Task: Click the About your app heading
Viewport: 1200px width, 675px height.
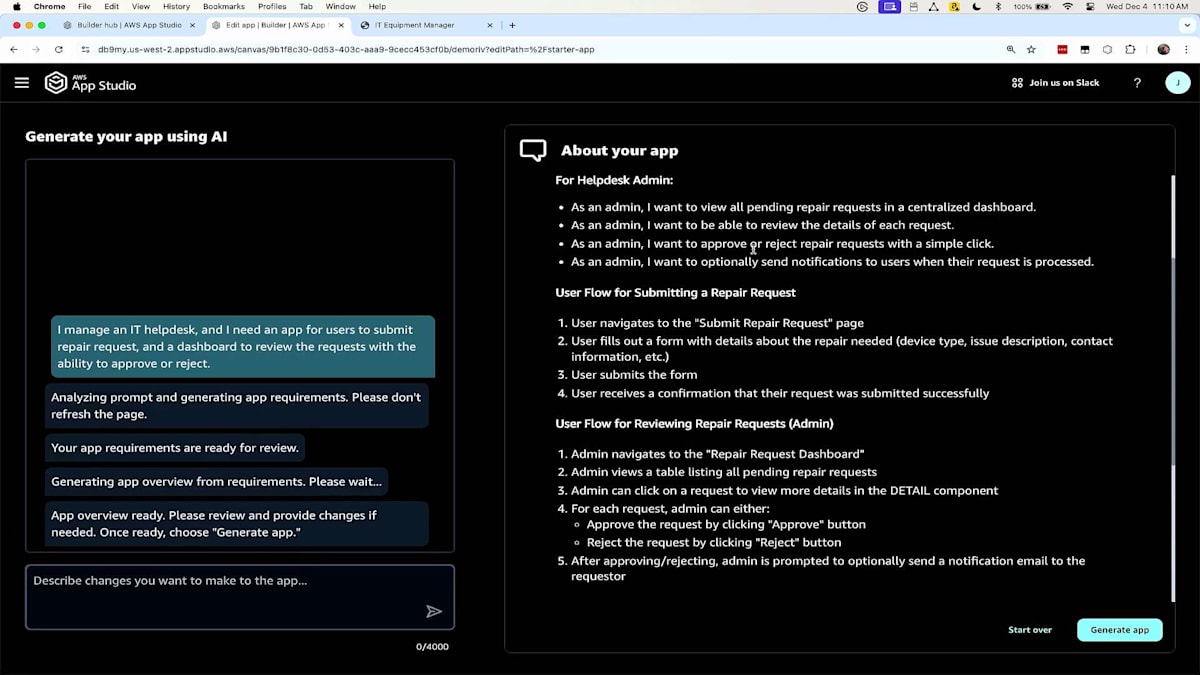Action: tap(620, 151)
